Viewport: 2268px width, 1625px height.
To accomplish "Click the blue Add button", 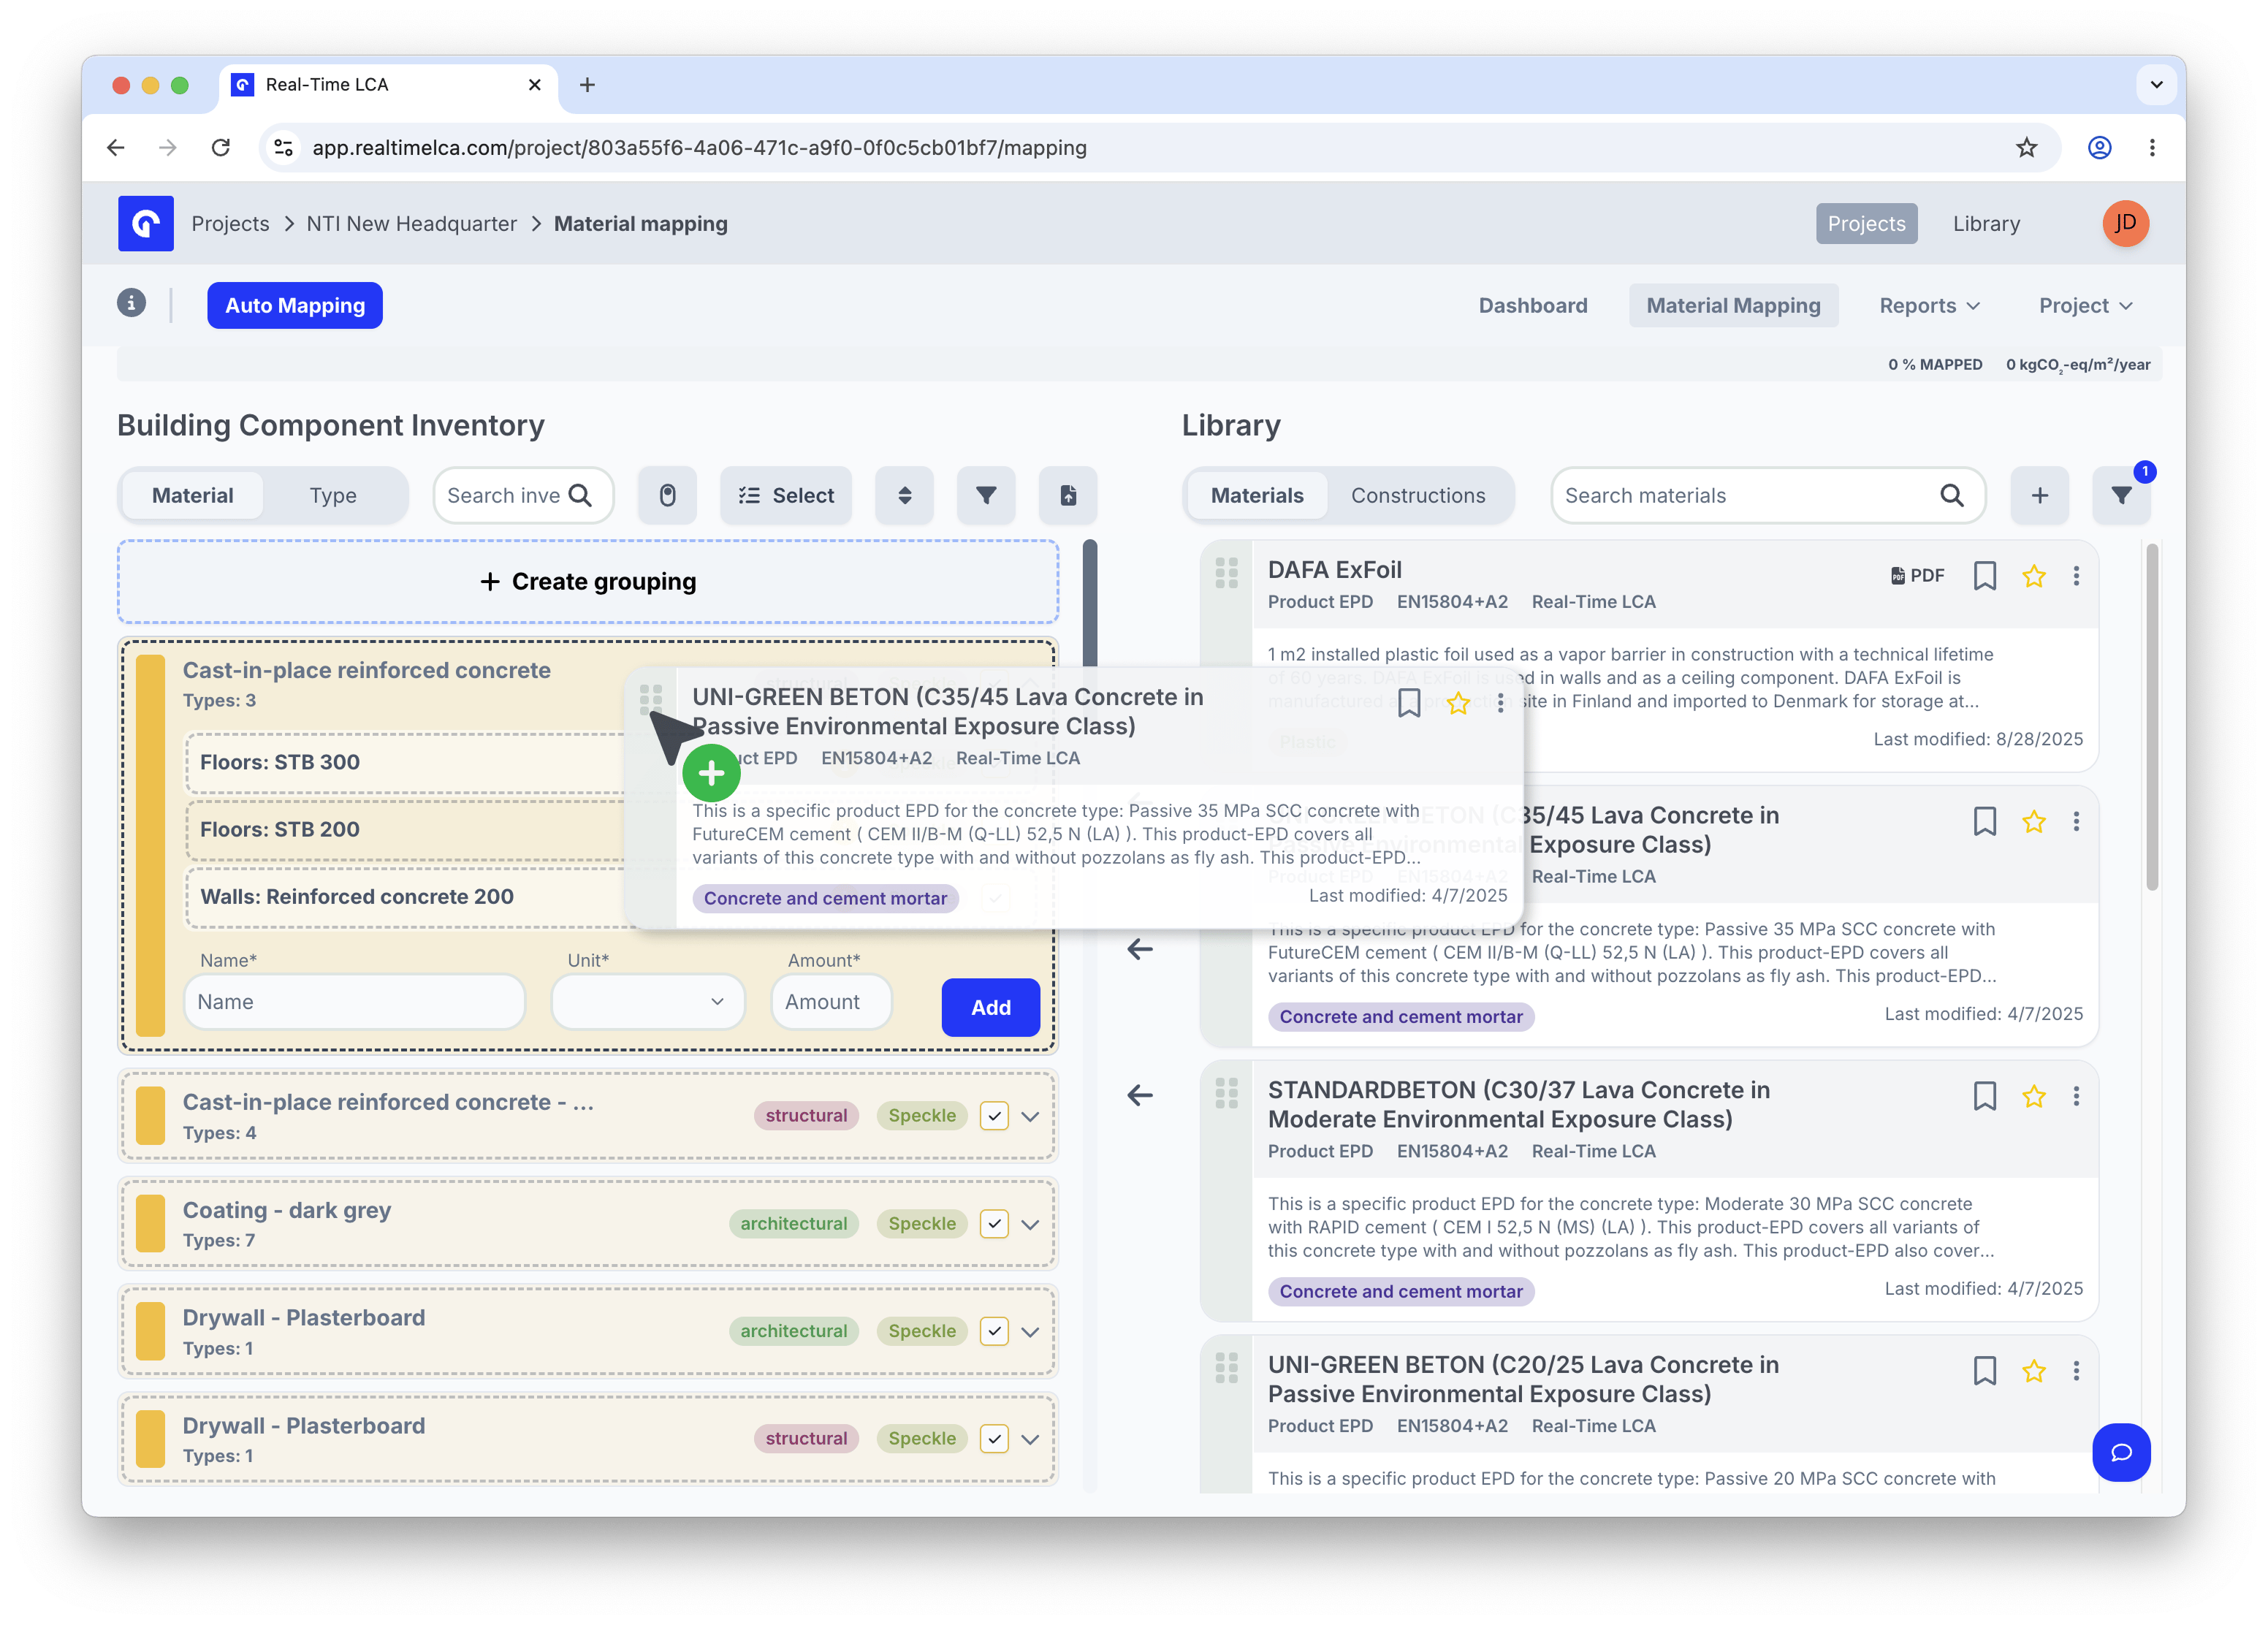I will click(990, 1007).
